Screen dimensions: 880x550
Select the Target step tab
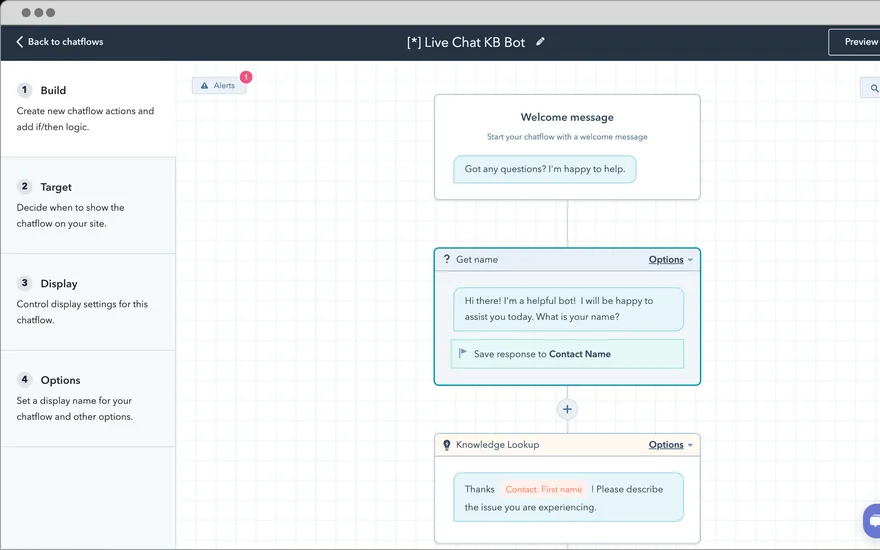tap(88, 205)
